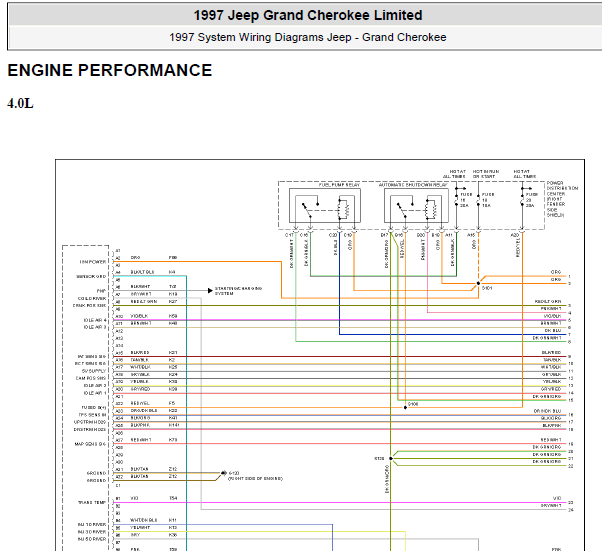Click the A20 connector terminal label under the fuse
Image resolution: width=602 pixels, height=551 pixels.
click(x=514, y=235)
